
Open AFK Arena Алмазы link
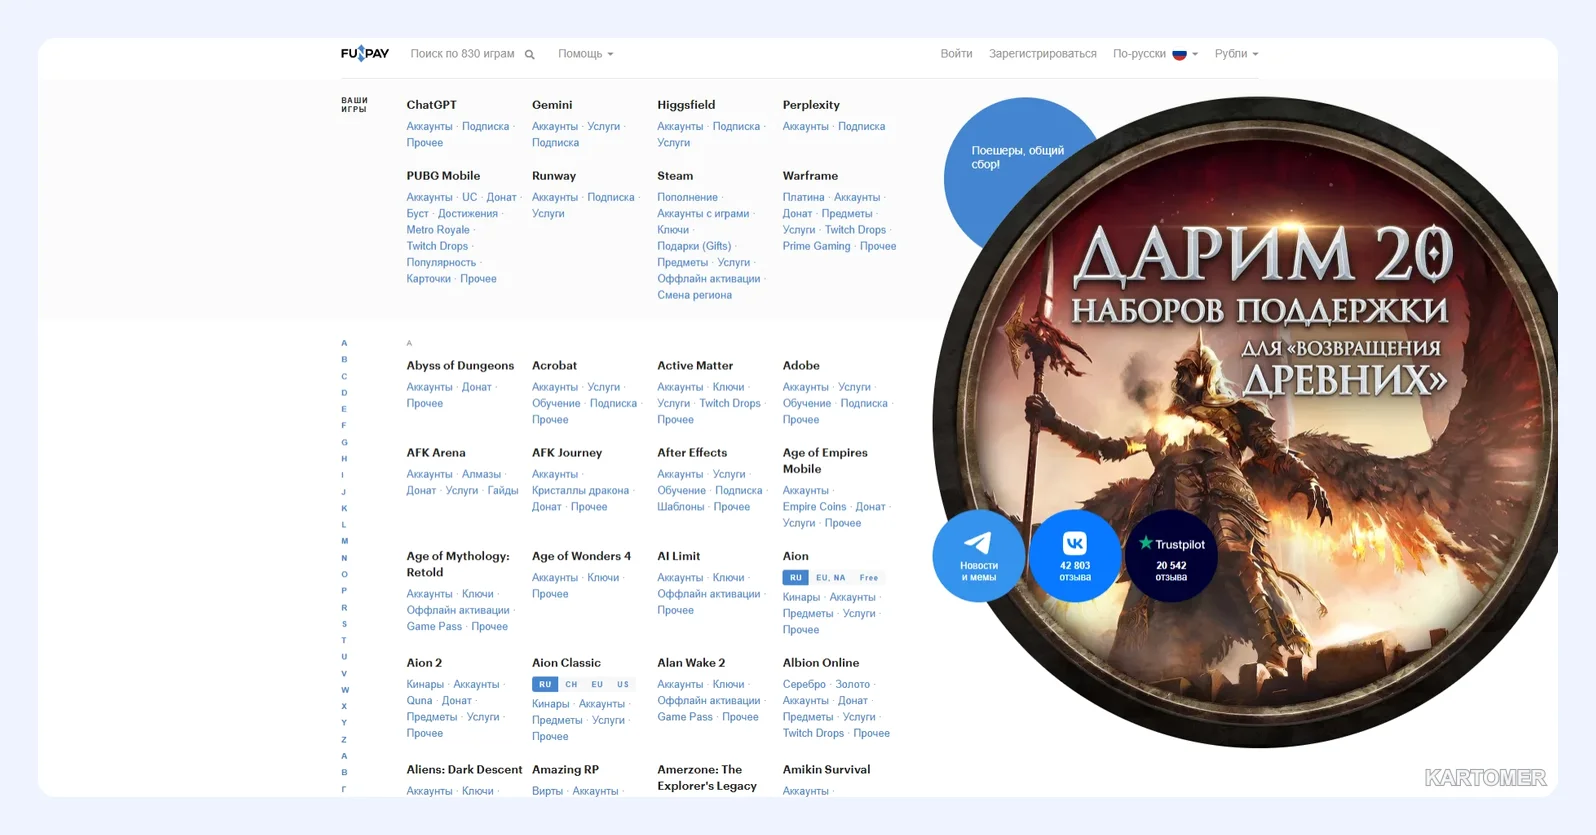[x=481, y=475]
